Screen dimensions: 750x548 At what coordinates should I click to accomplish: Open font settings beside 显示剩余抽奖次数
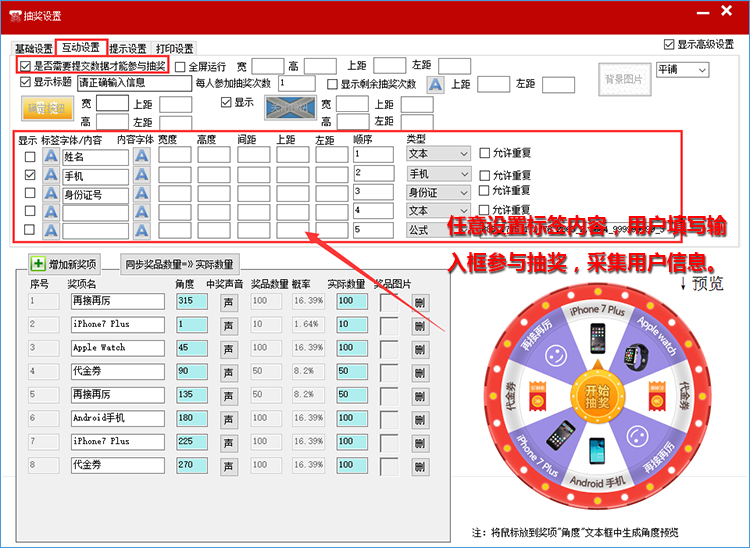click(x=435, y=85)
